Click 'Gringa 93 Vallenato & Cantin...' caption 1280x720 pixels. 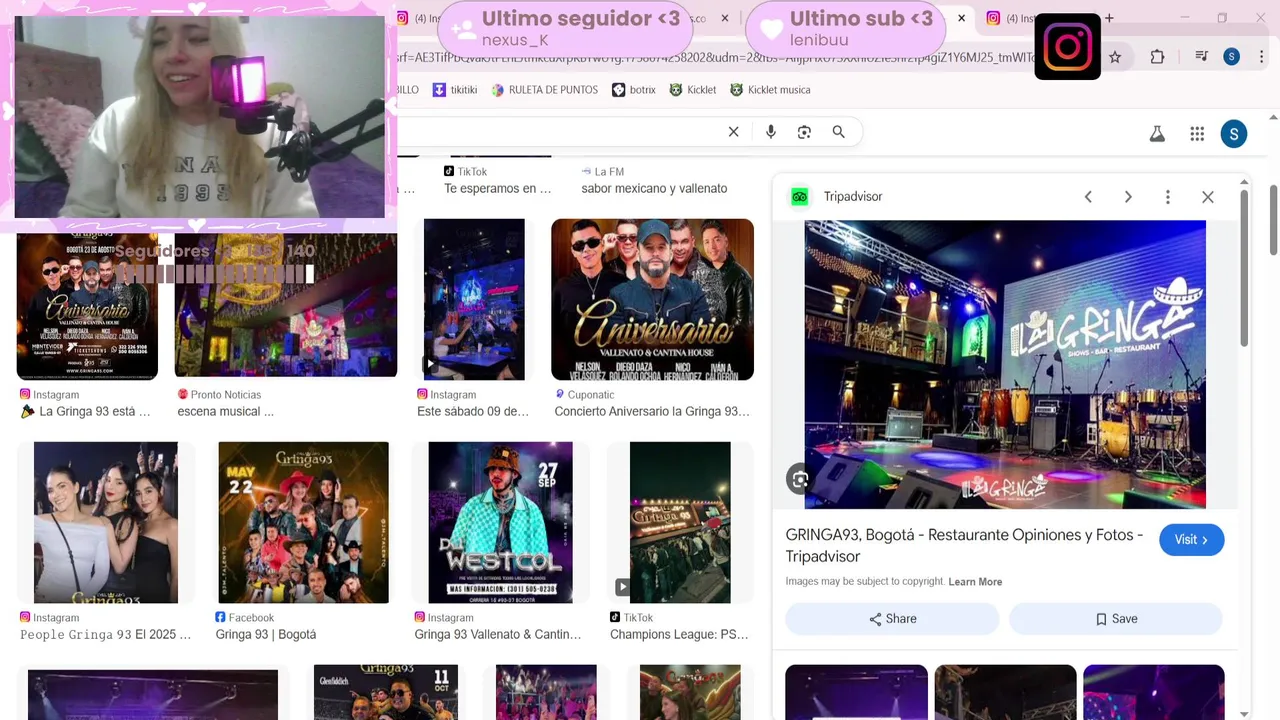click(498, 635)
